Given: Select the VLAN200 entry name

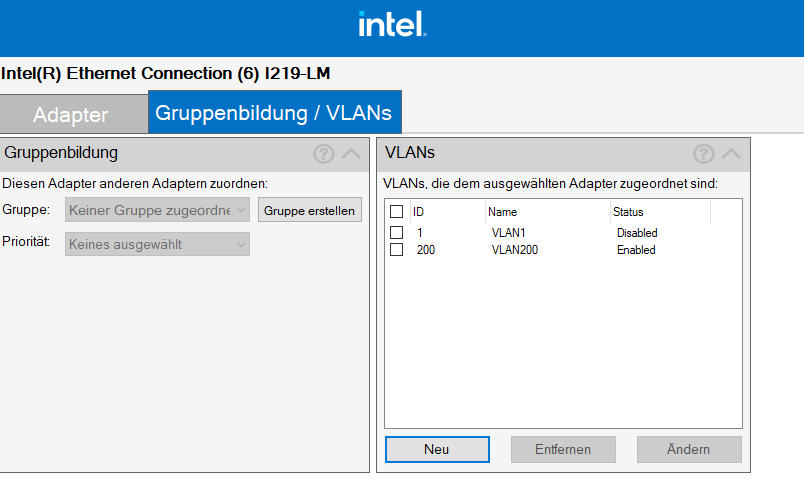Looking at the screenshot, I should point(515,250).
